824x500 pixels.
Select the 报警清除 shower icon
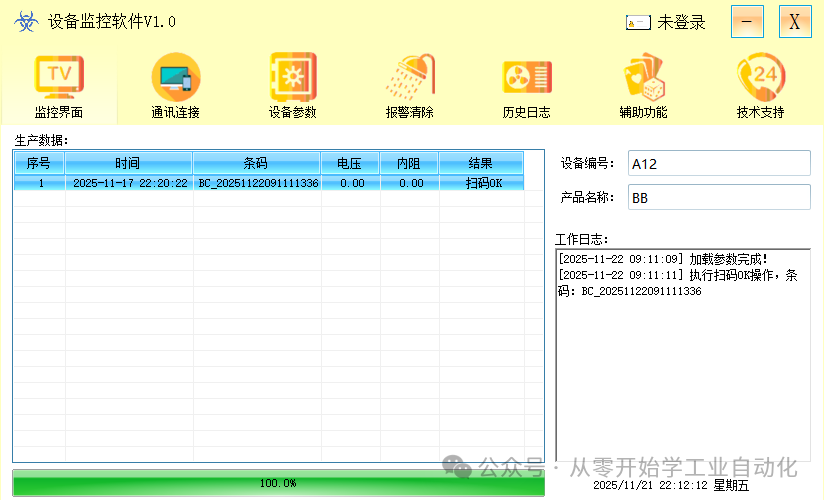point(410,77)
